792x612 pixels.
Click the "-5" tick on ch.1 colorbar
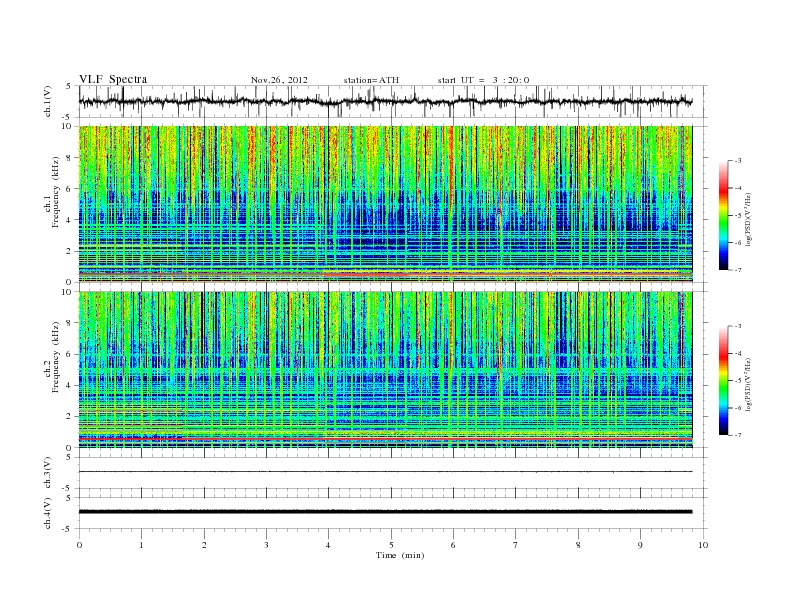[738, 216]
